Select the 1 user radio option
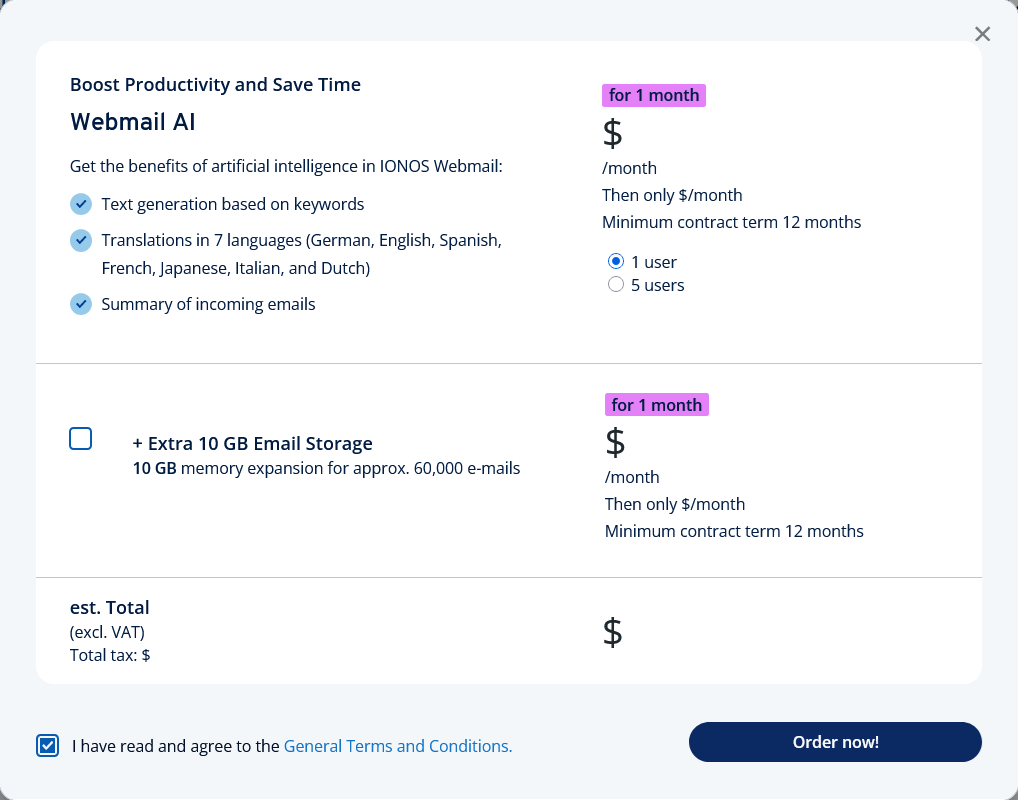 pos(615,261)
